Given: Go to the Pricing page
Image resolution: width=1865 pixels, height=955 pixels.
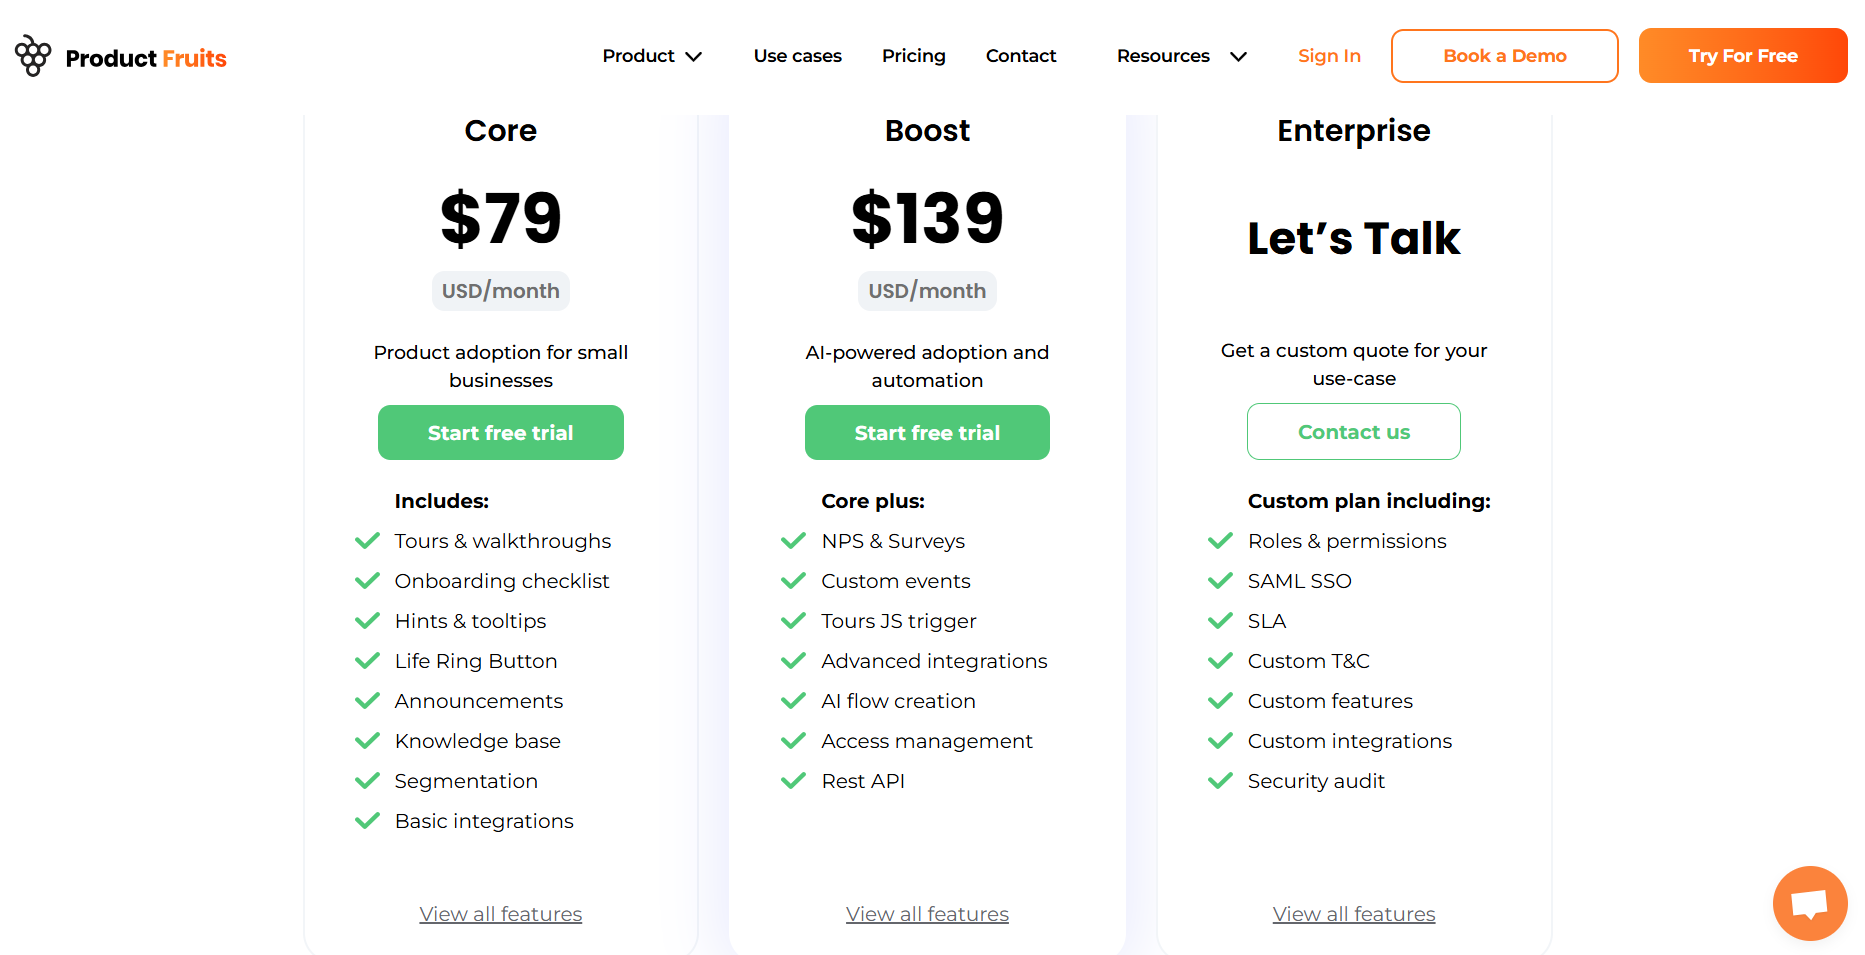Looking at the screenshot, I should click(913, 56).
